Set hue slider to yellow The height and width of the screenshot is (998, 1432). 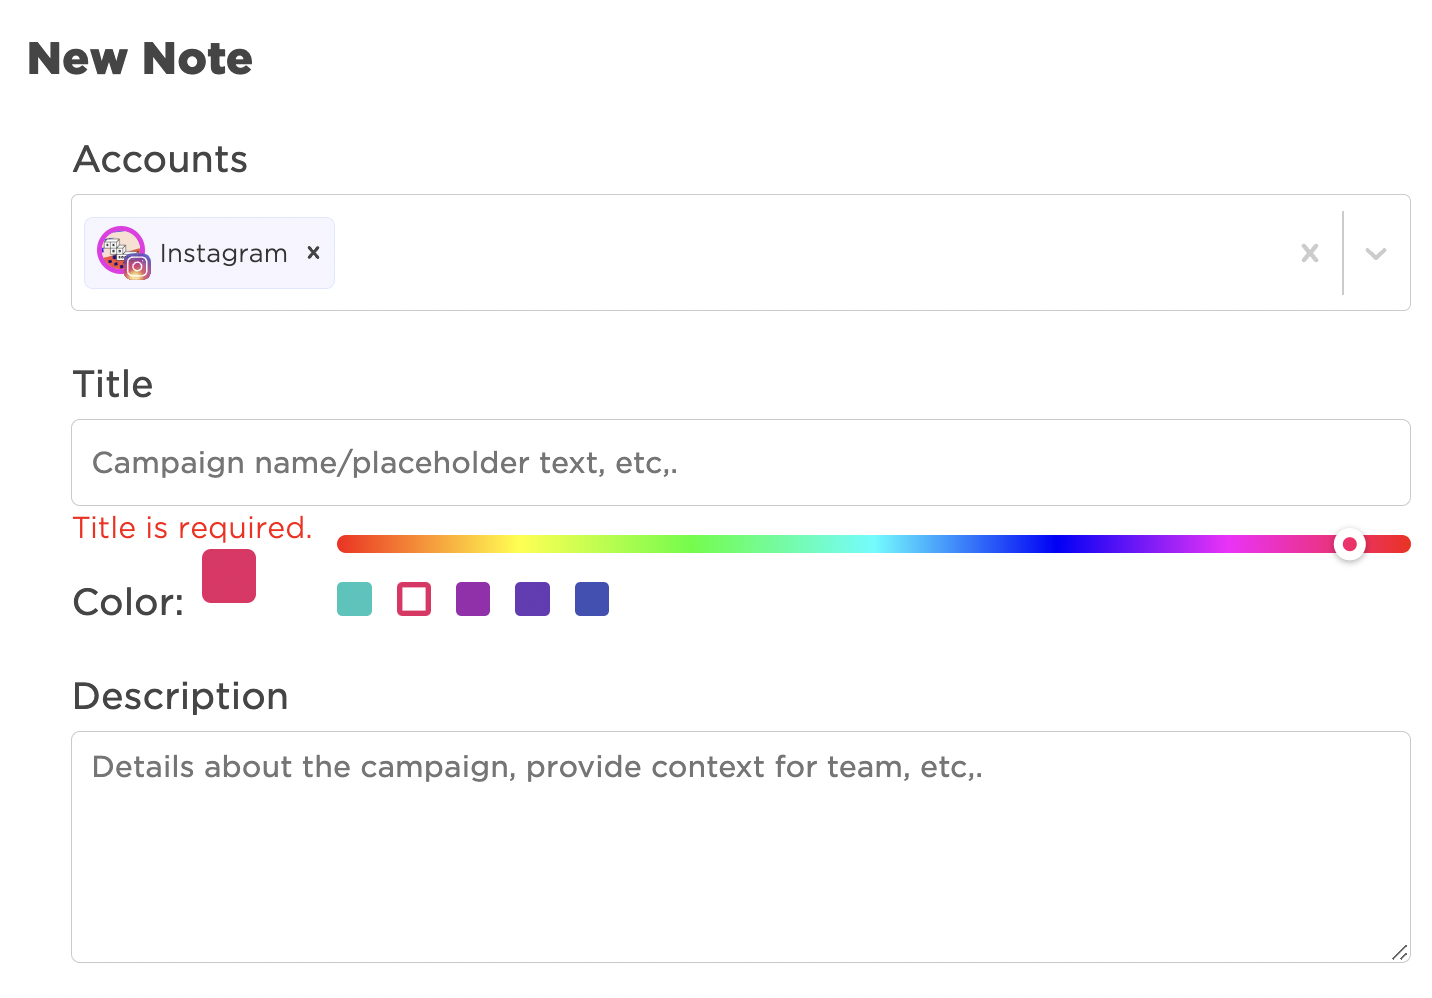(516, 544)
